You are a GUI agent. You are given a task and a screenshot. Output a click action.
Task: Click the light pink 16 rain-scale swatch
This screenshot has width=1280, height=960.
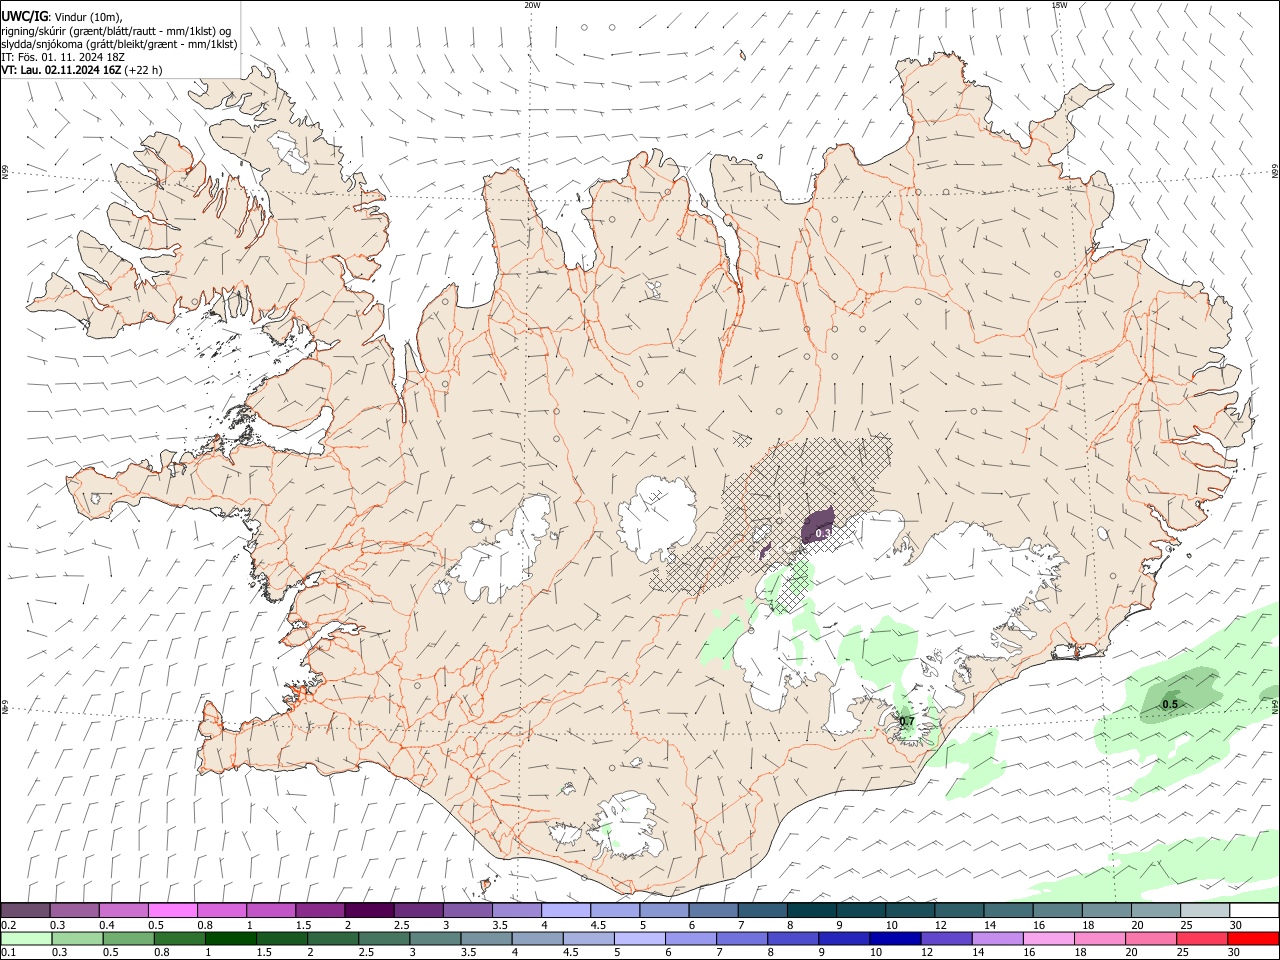point(1049,938)
